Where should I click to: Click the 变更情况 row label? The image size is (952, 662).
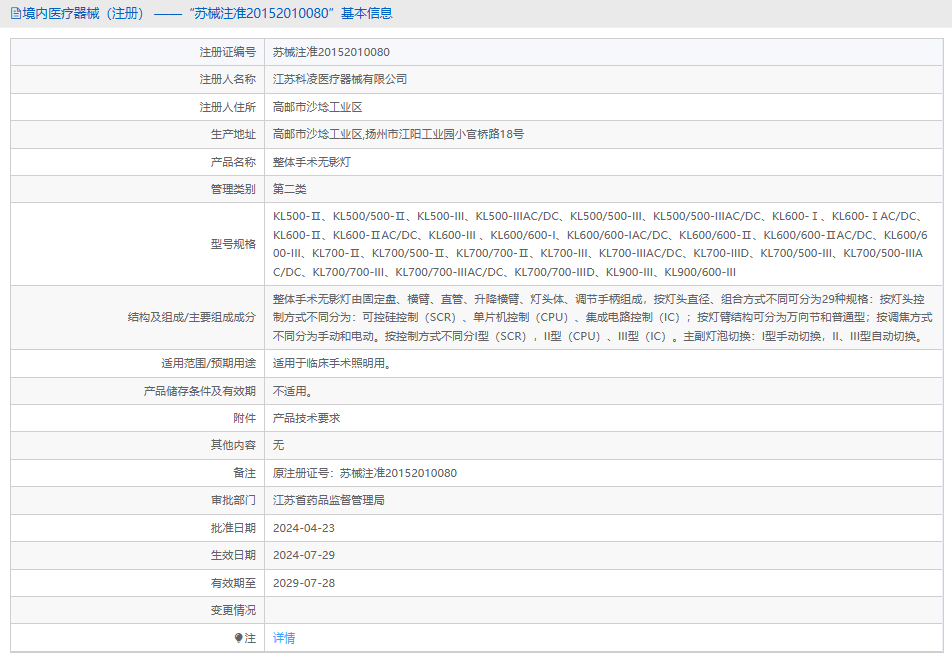232,610
